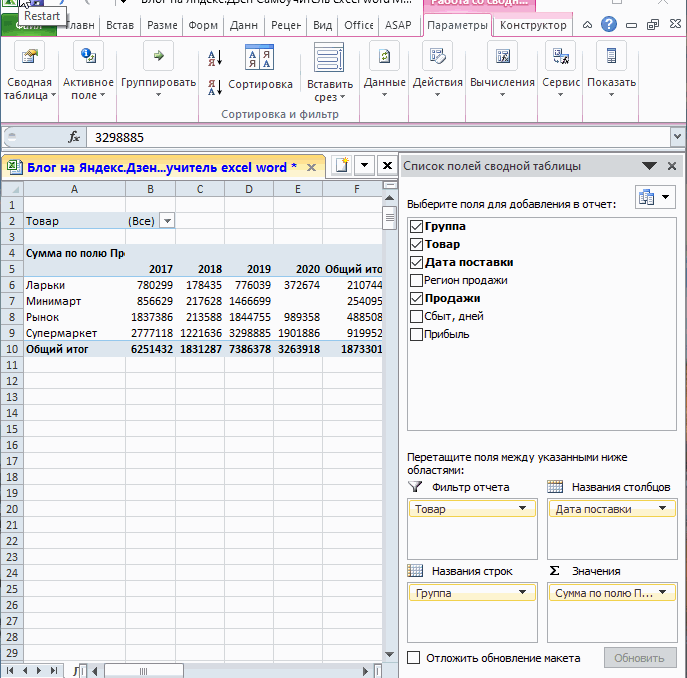Viewport: 687px width, 678px height.
Task: Open the Office ribbon tab
Action: click(x=358, y=25)
